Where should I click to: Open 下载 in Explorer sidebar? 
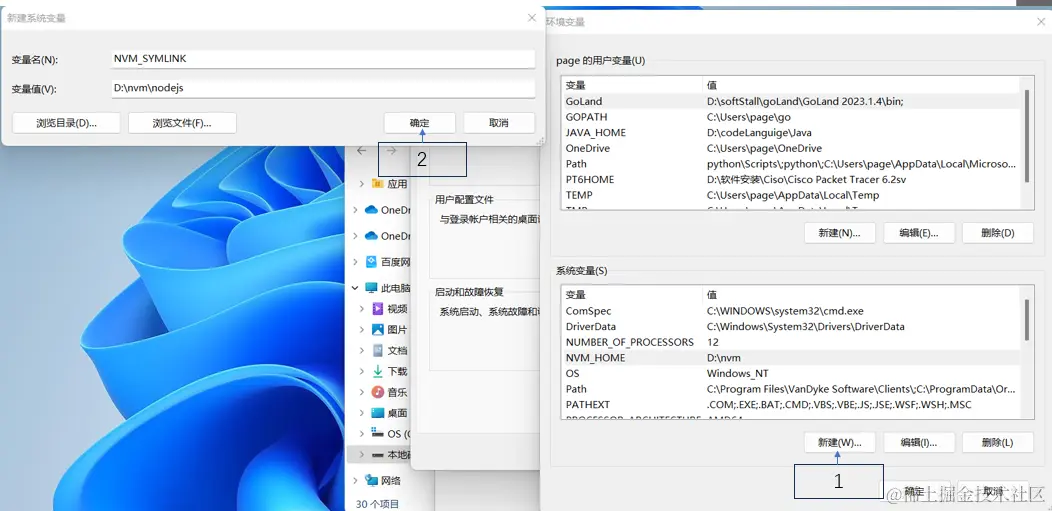[x=397, y=372]
